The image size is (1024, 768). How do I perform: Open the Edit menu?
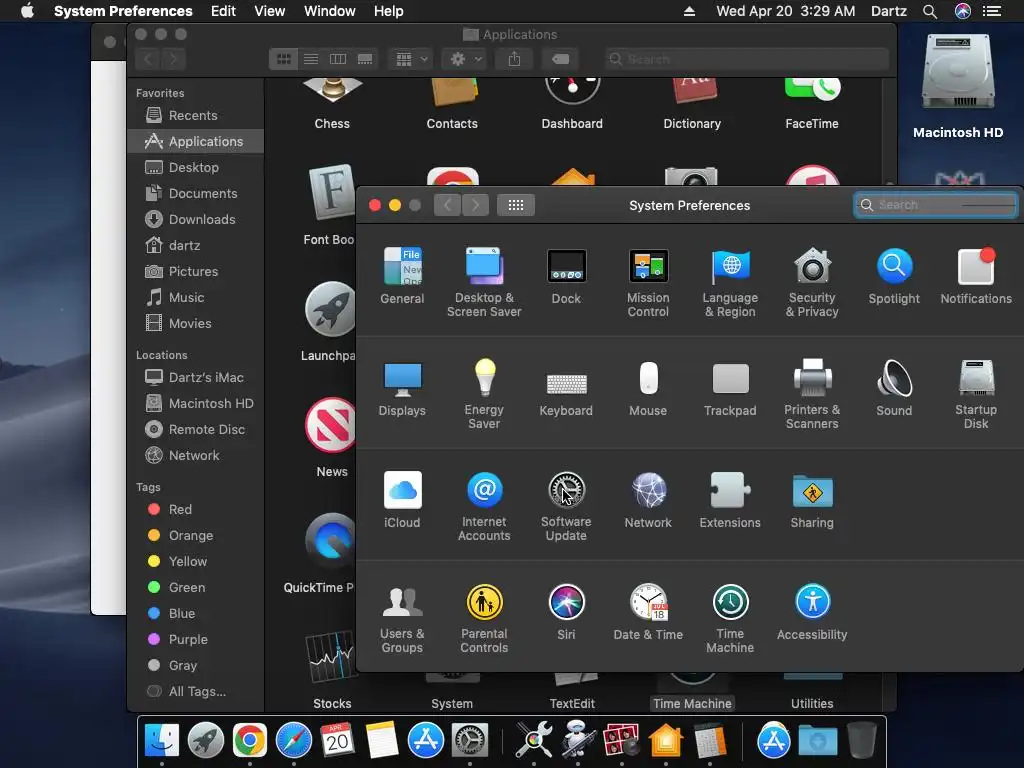click(223, 11)
